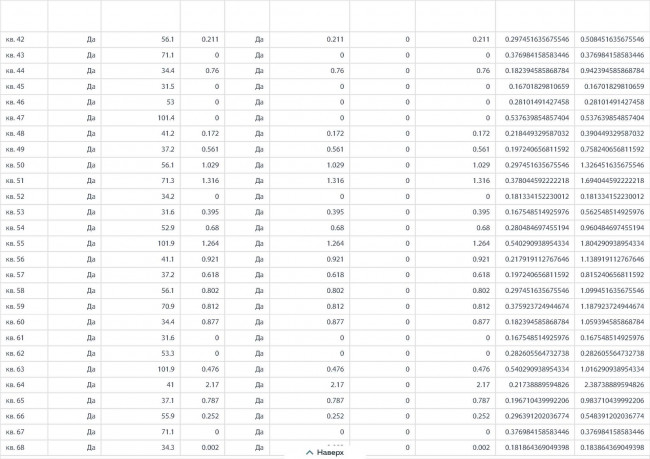Click the cell 0.390449329587032

click(x=612, y=134)
